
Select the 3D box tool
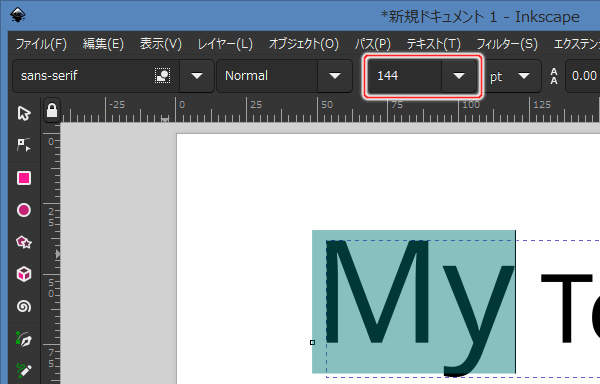24,274
